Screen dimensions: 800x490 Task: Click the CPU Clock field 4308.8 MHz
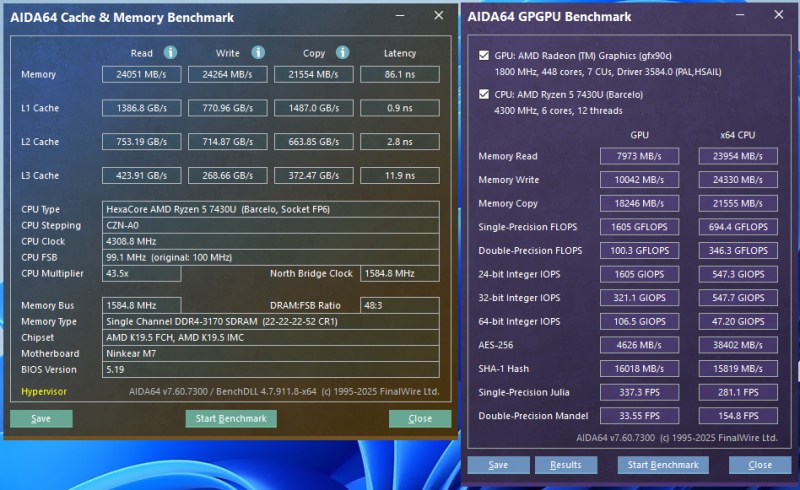coord(271,241)
